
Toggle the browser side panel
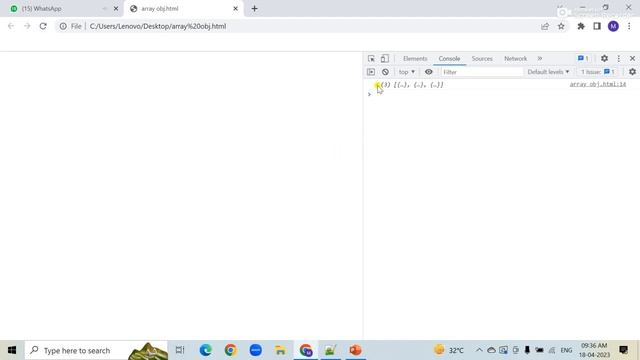[x=597, y=26]
